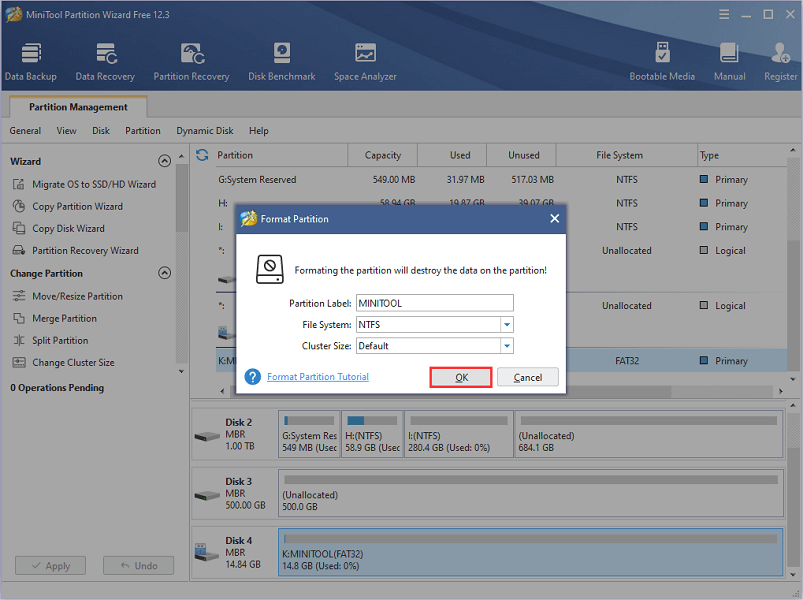803x600 pixels.
Task: Select the 684.1 GB unallocated block
Action: 648,434
